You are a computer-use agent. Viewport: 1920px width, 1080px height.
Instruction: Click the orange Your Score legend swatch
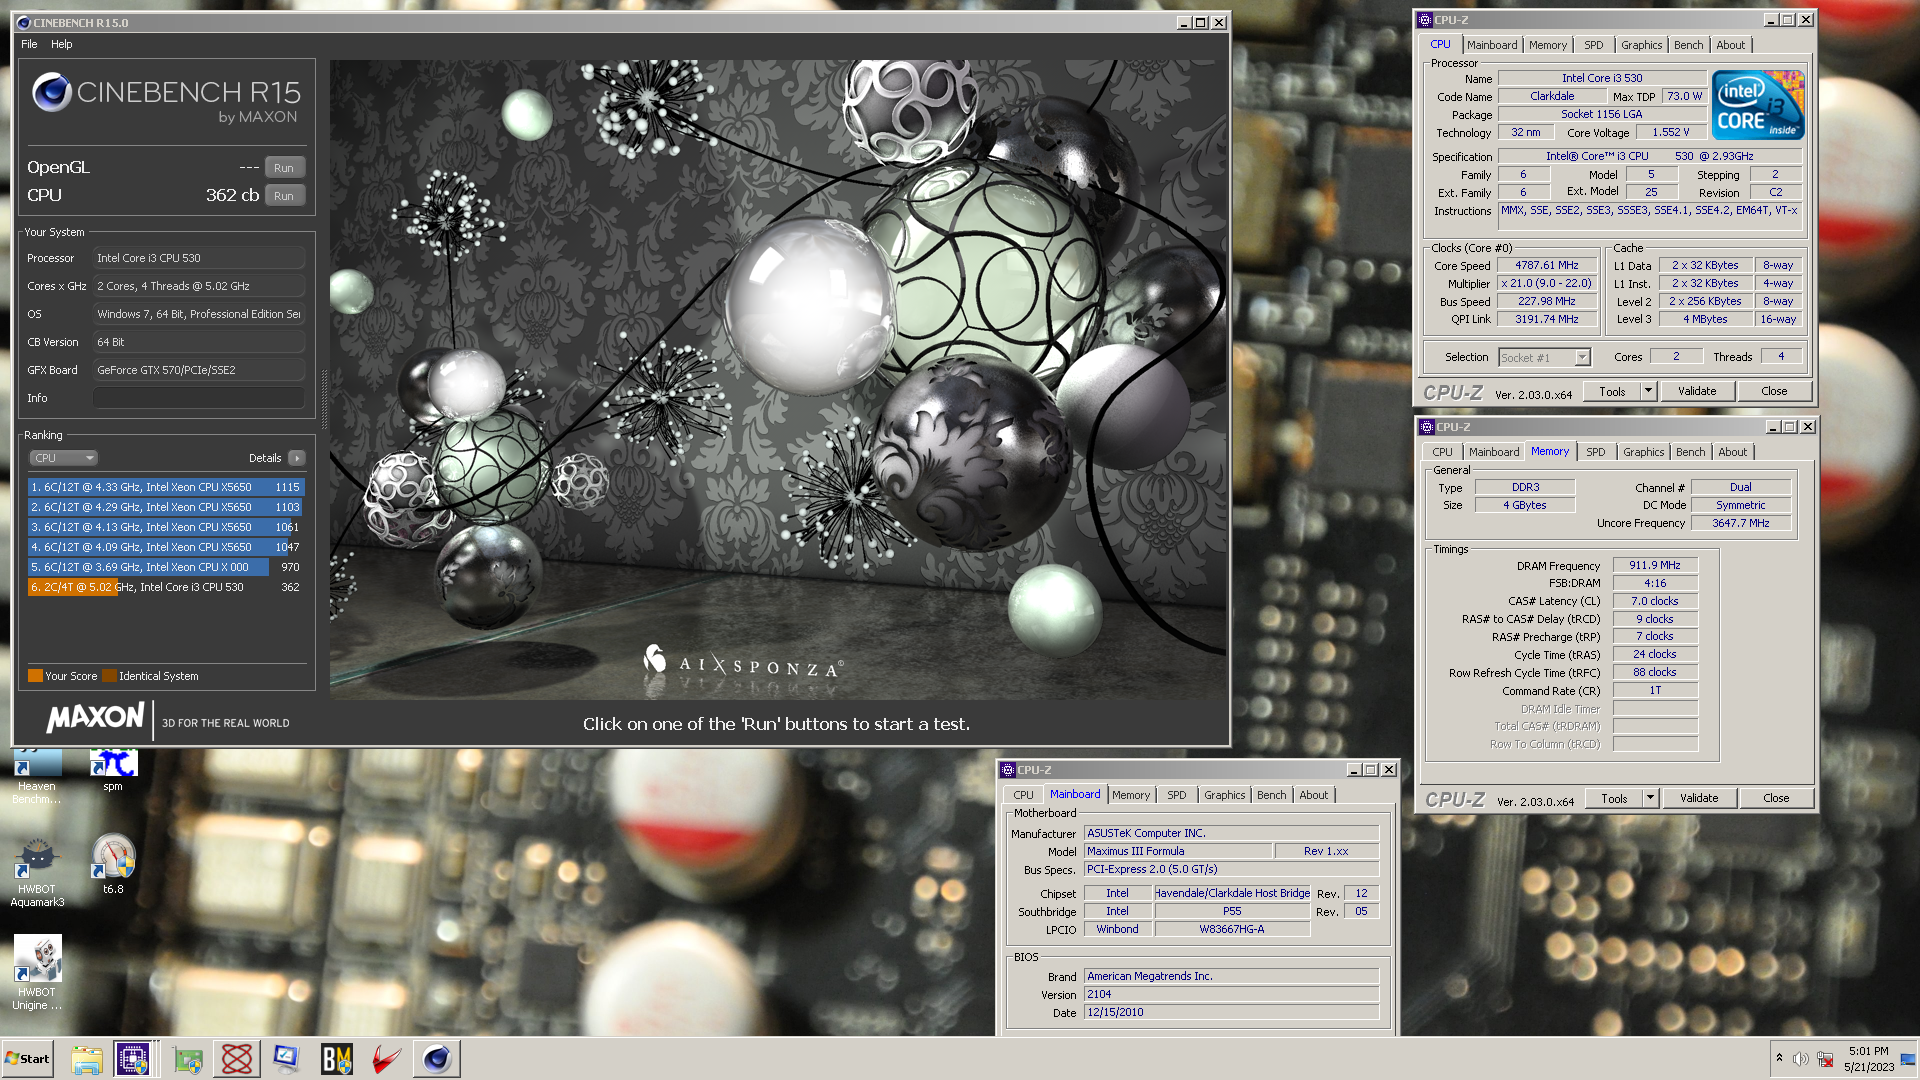(x=35, y=676)
